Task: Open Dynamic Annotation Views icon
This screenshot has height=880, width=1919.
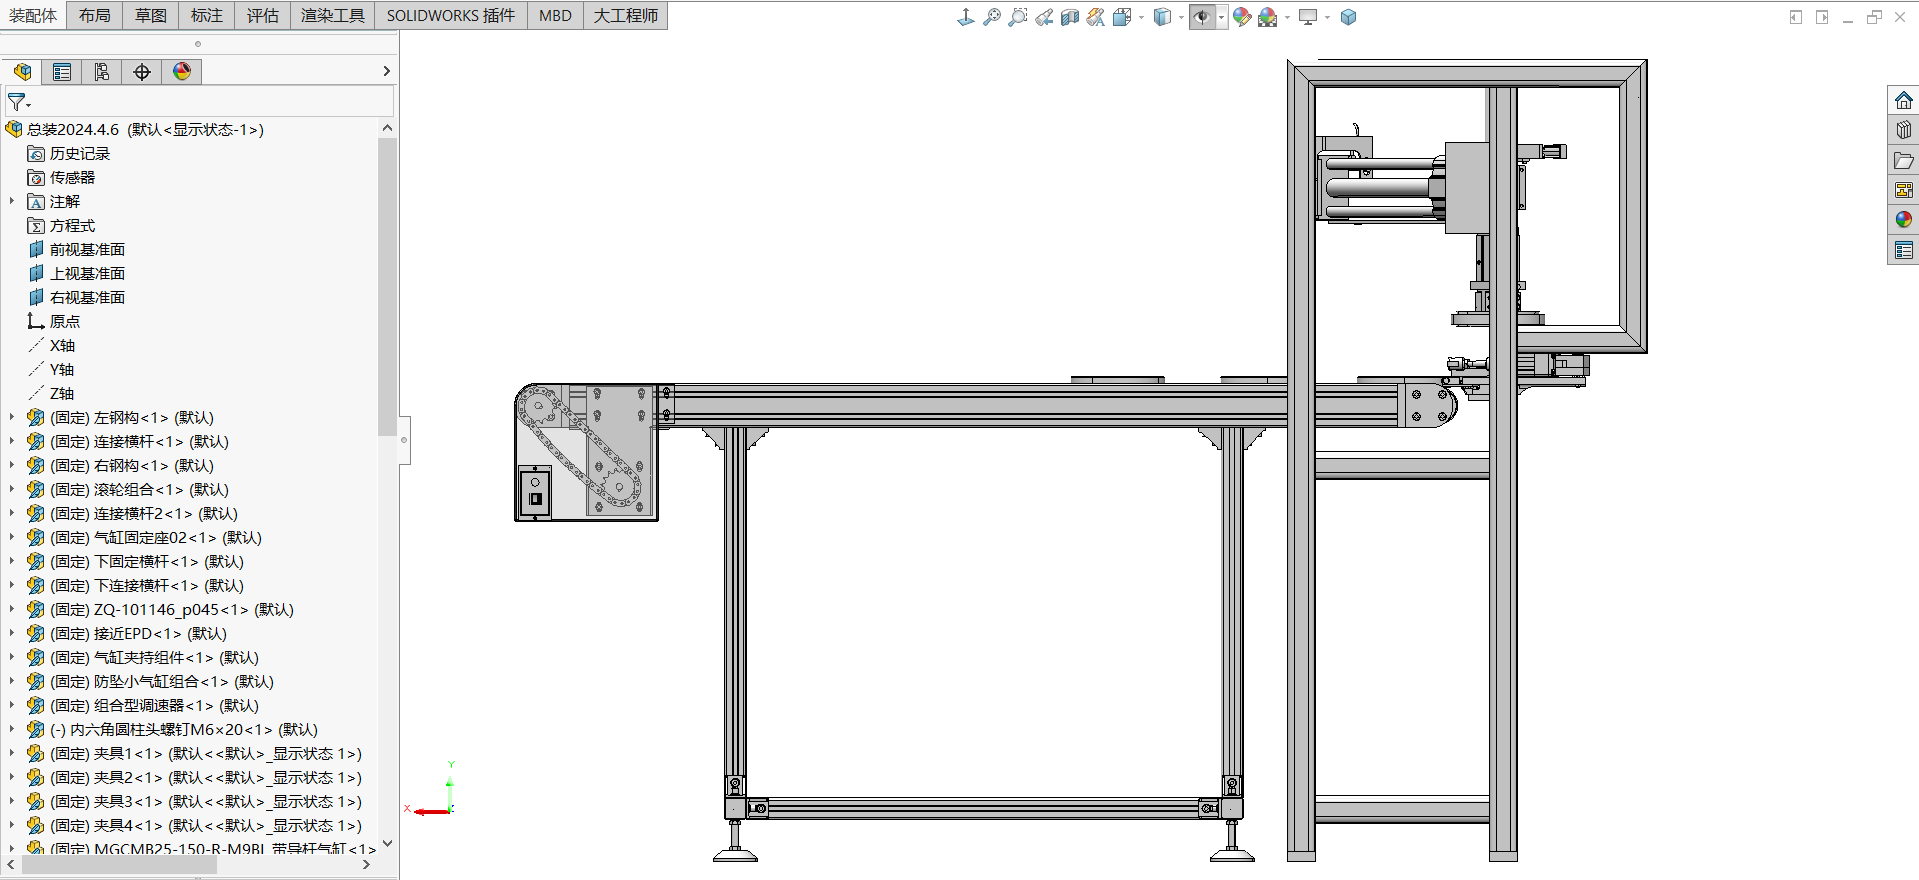Action: tap(1096, 17)
